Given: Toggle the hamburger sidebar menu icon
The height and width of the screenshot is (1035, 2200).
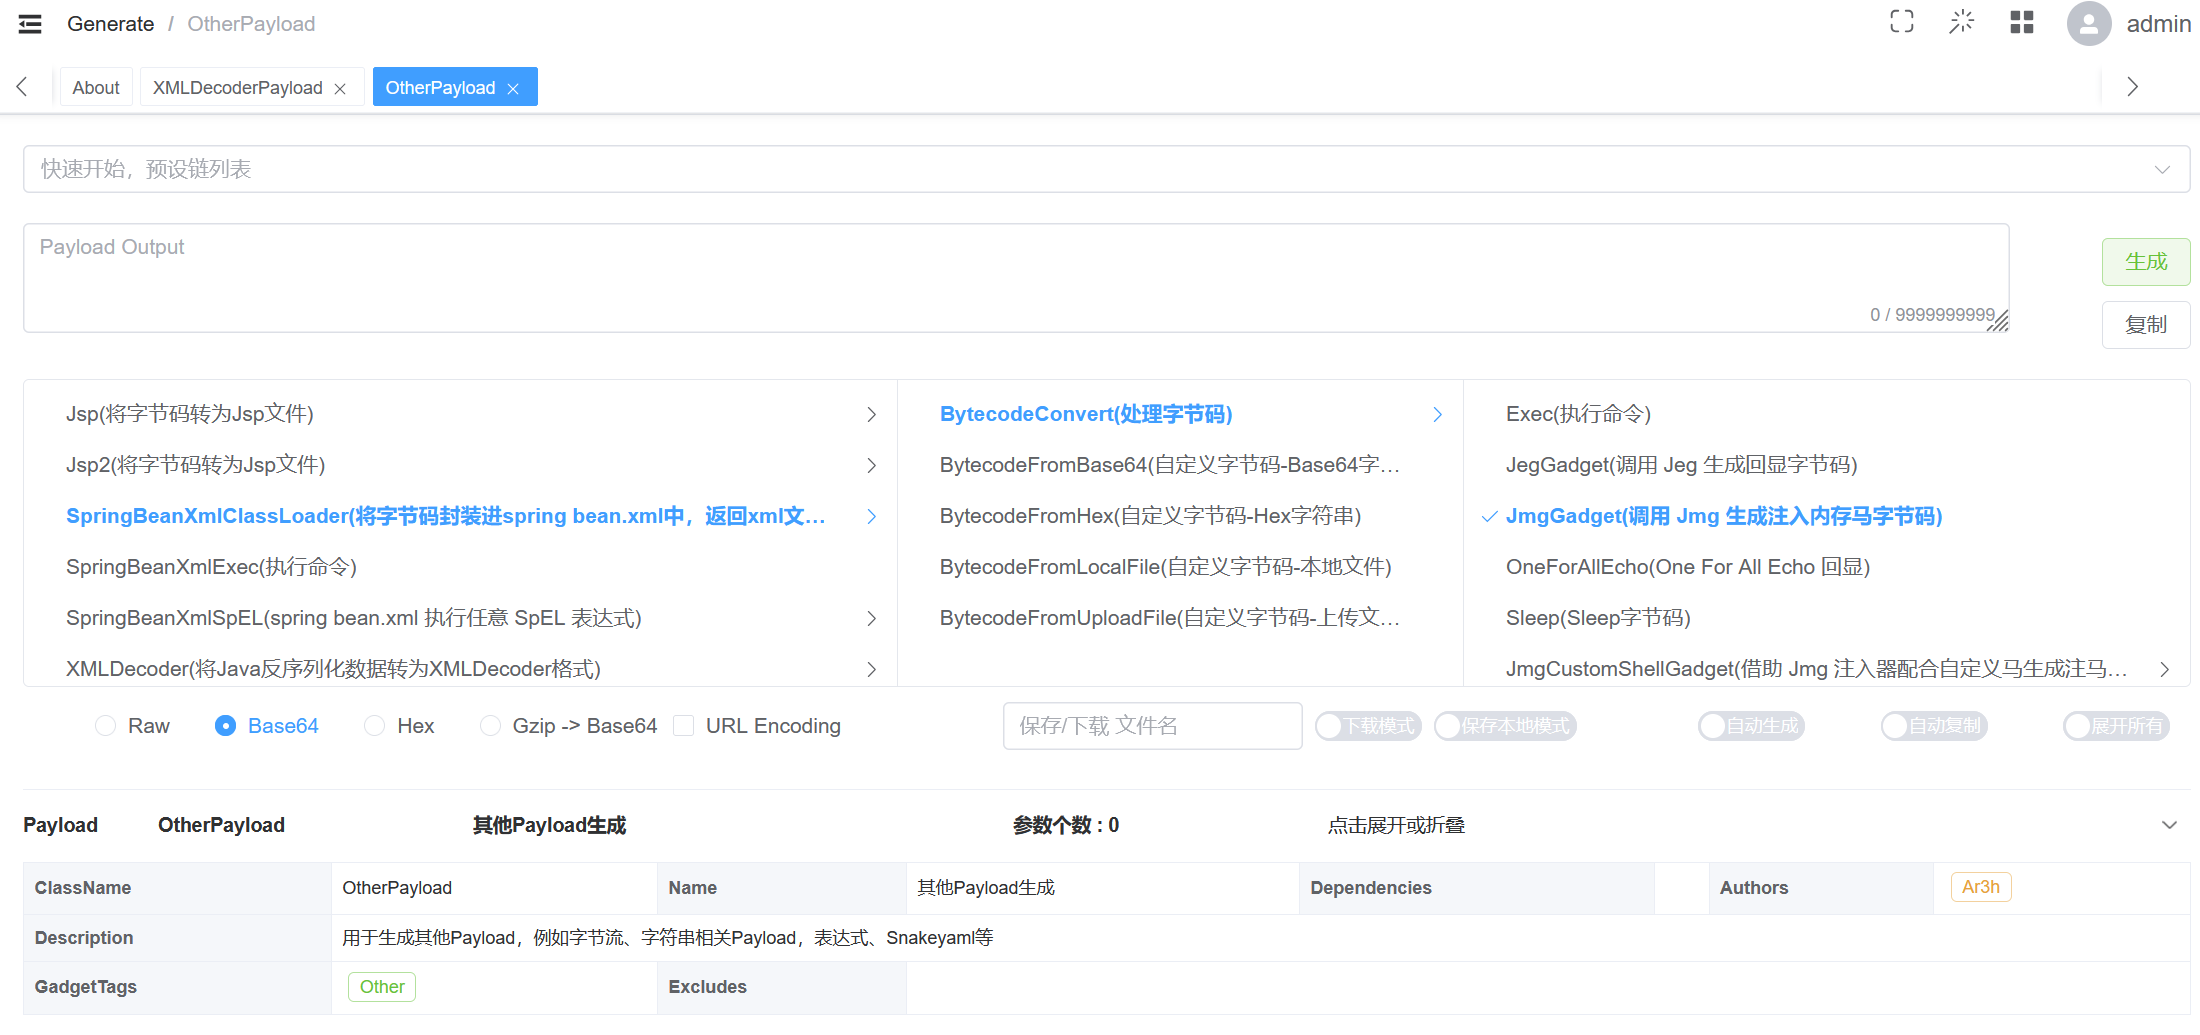Looking at the screenshot, I should pyautogui.click(x=30, y=24).
